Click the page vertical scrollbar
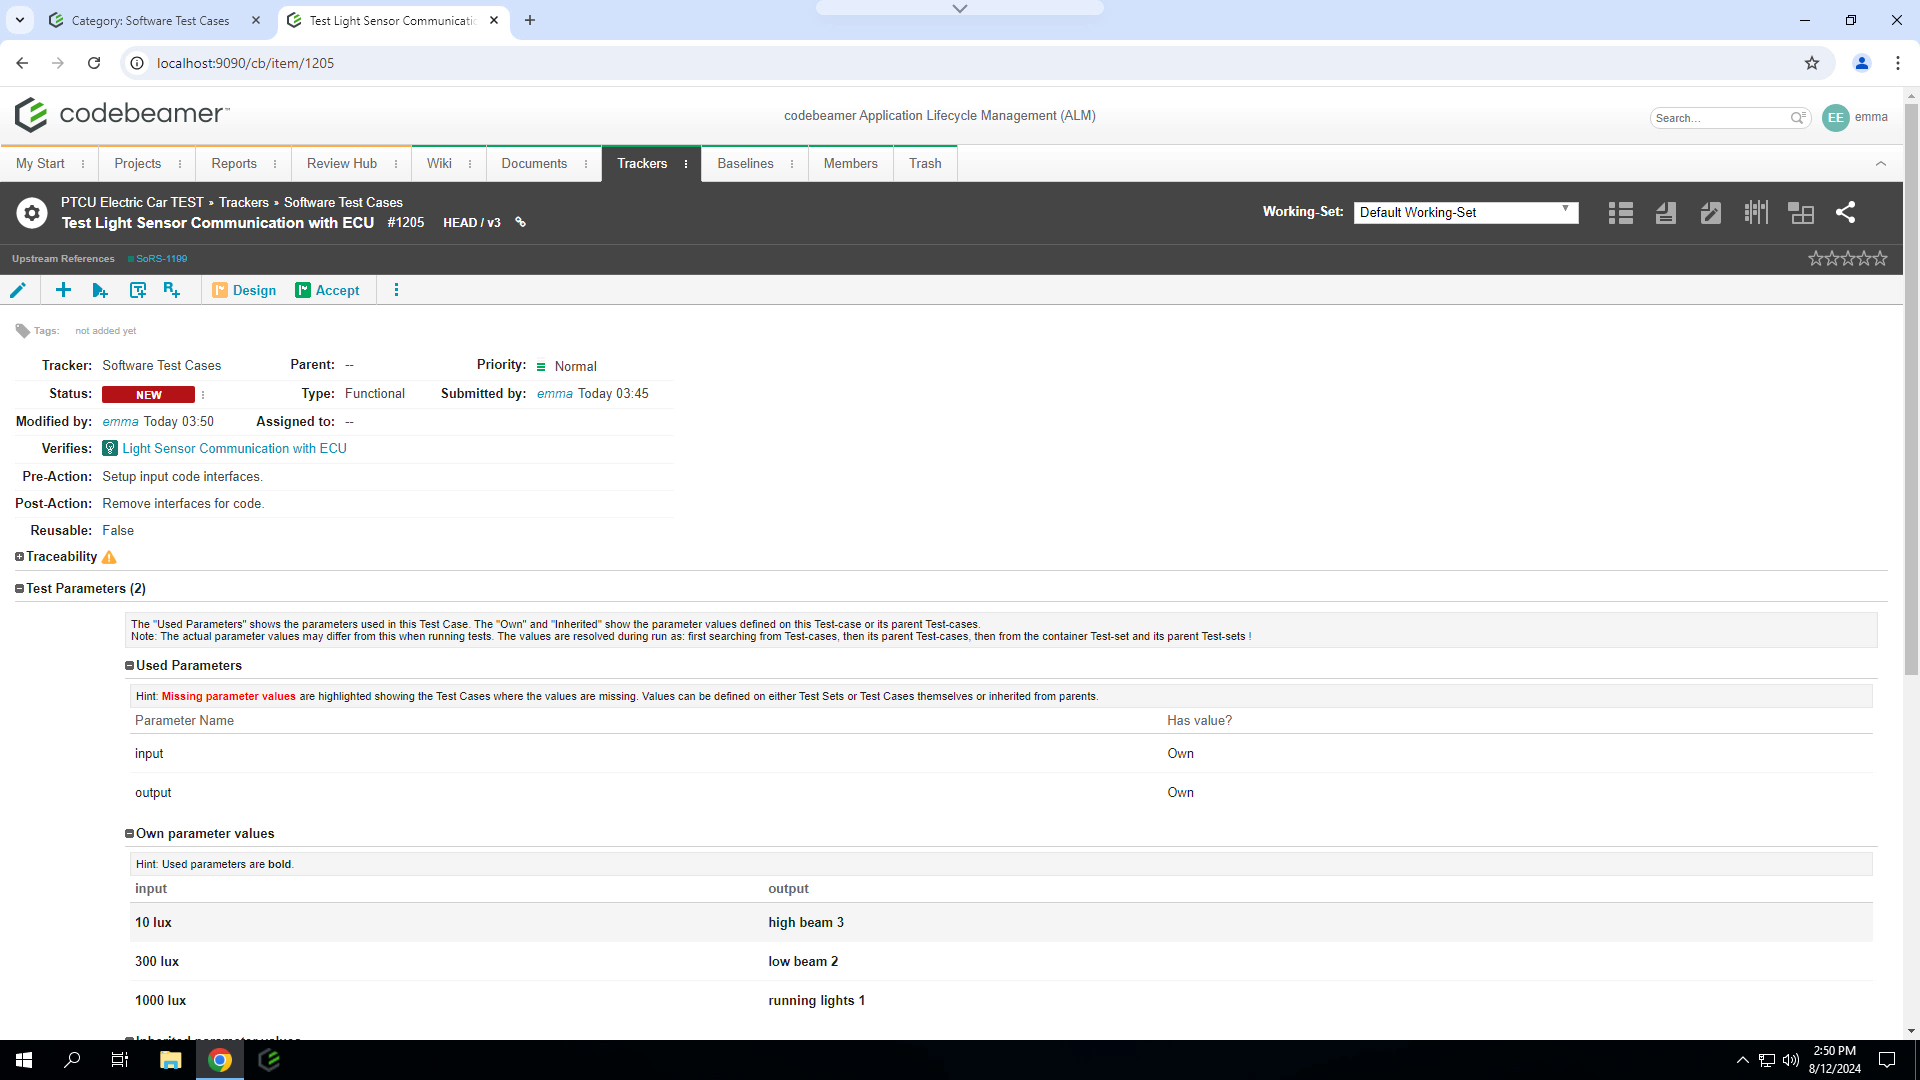Screen dimensions: 1920x1080 tap(1911, 390)
